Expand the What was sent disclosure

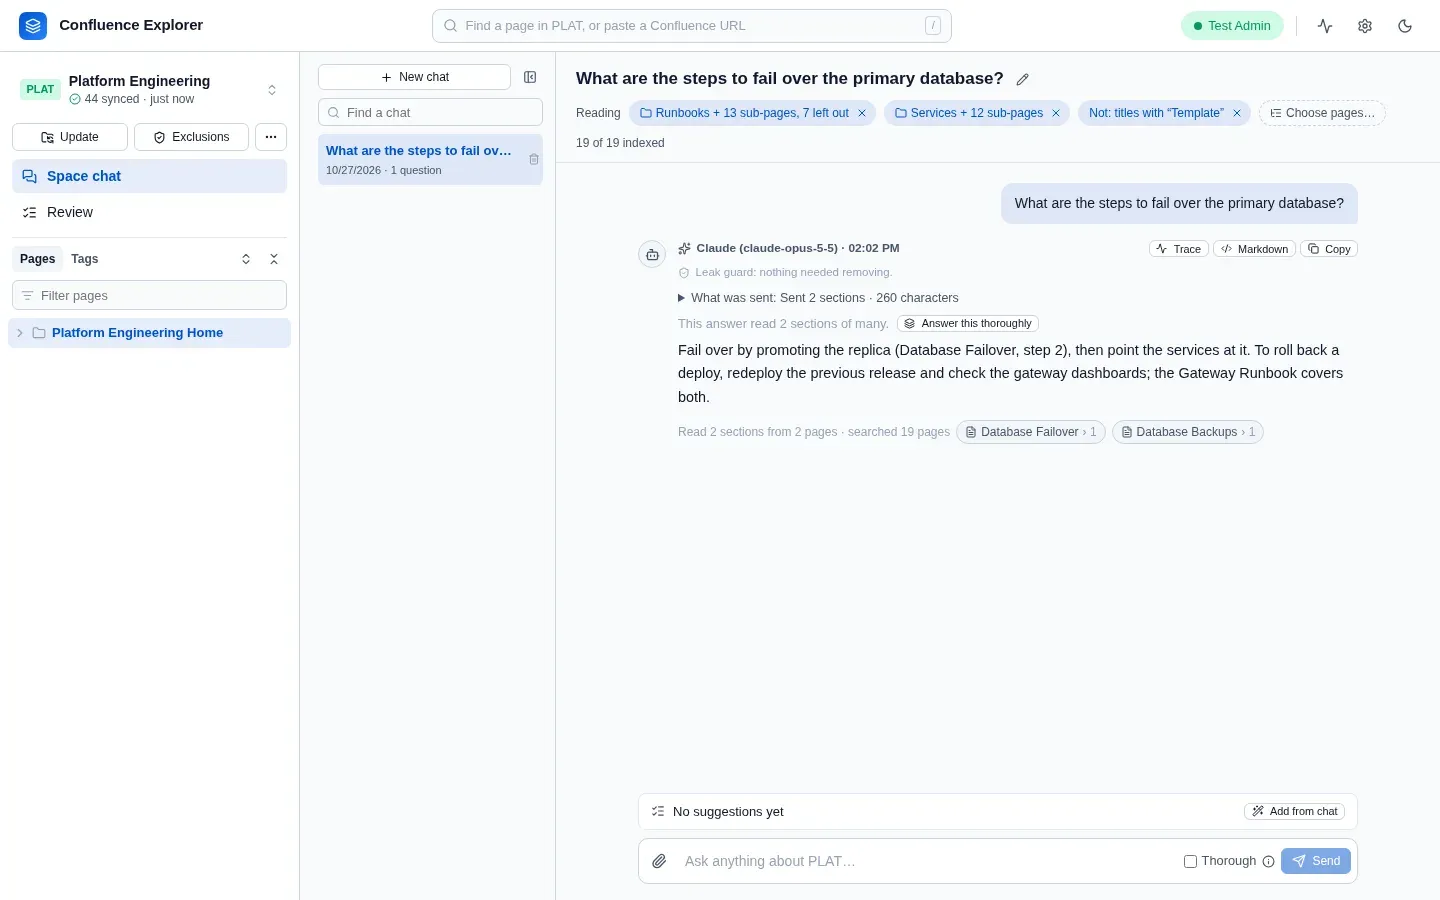tap(818, 298)
